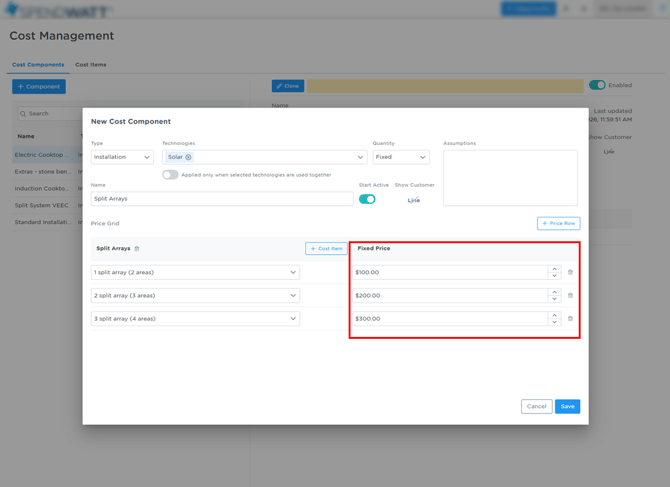Click the Cancel button
The width and height of the screenshot is (670, 487).
pyautogui.click(x=536, y=406)
